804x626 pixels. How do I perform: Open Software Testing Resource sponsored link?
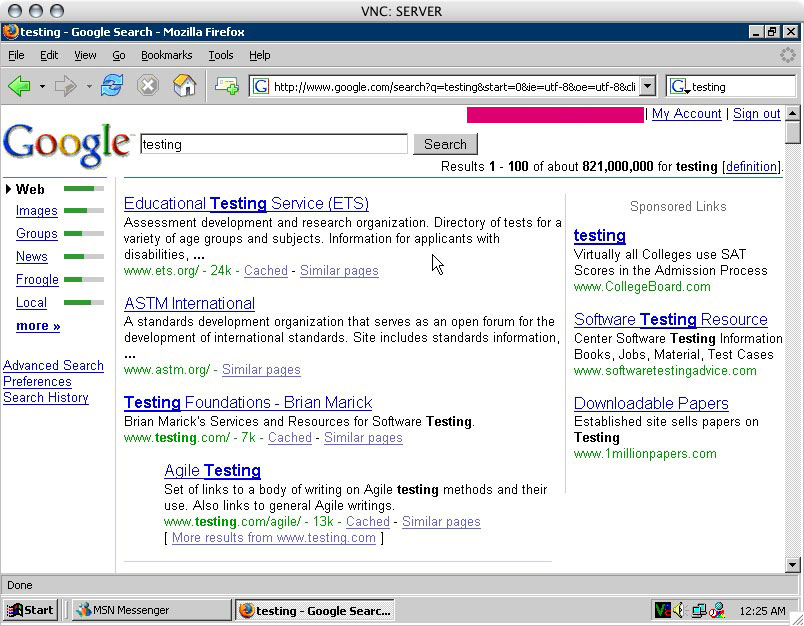click(x=671, y=319)
